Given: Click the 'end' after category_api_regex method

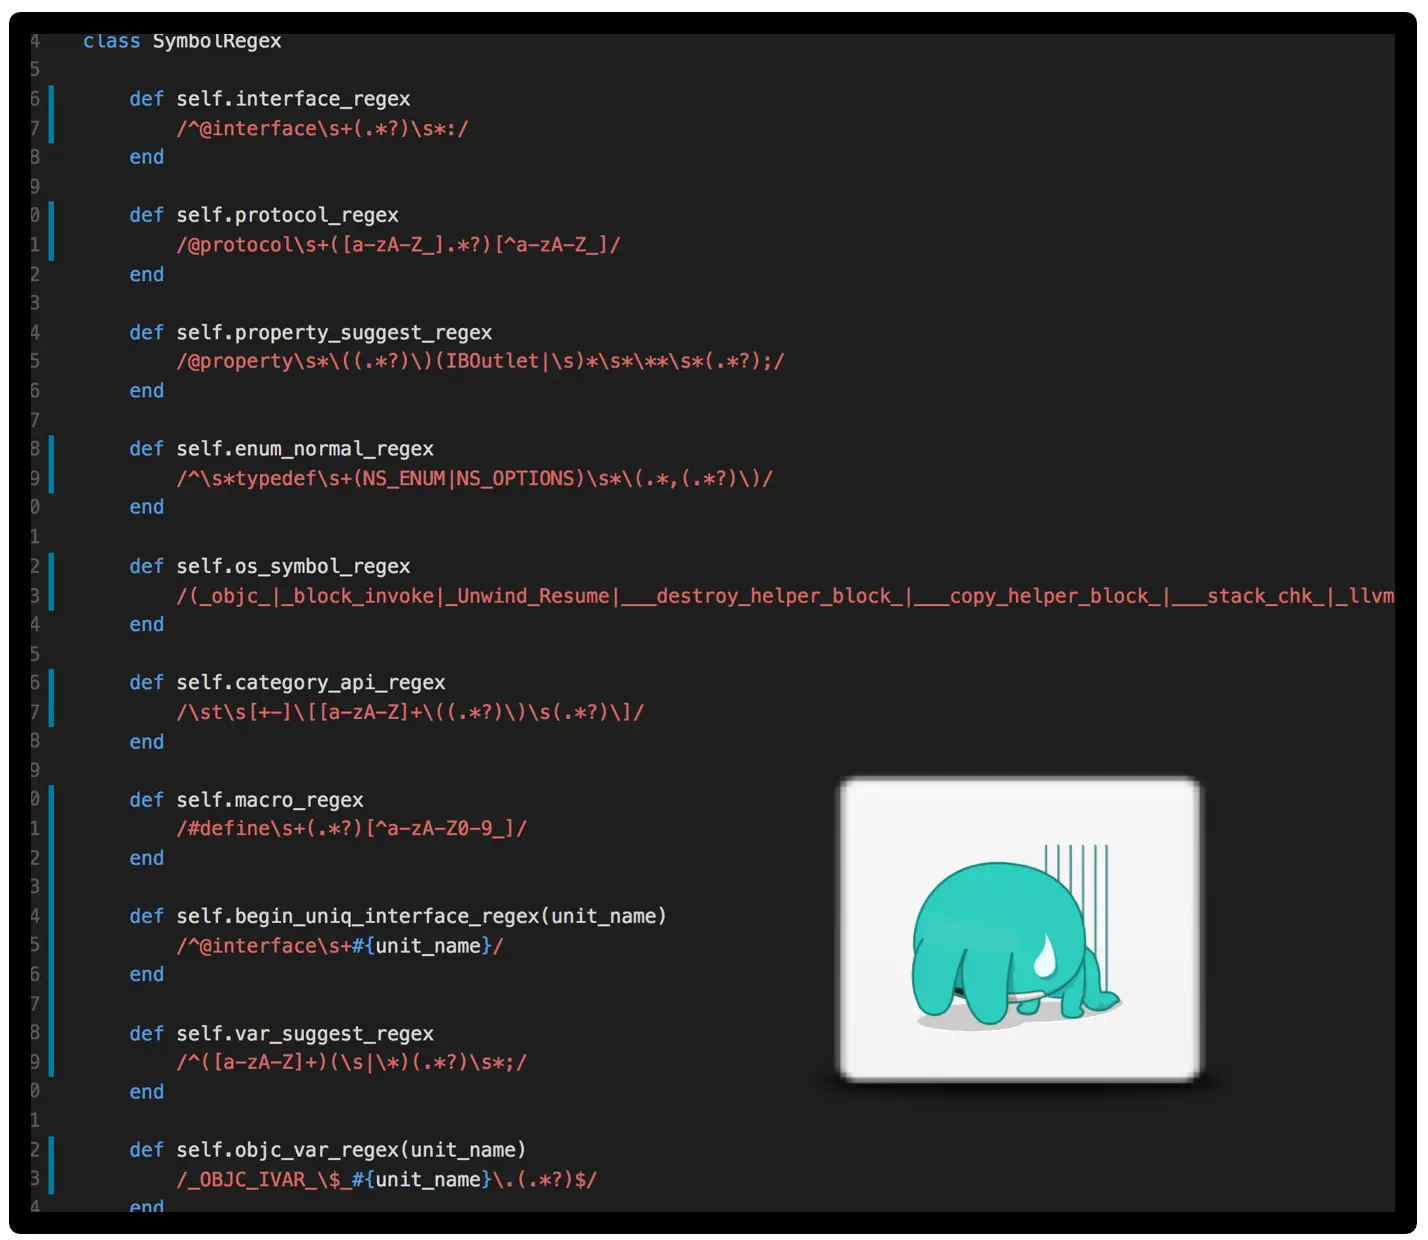Looking at the screenshot, I should coord(147,742).
